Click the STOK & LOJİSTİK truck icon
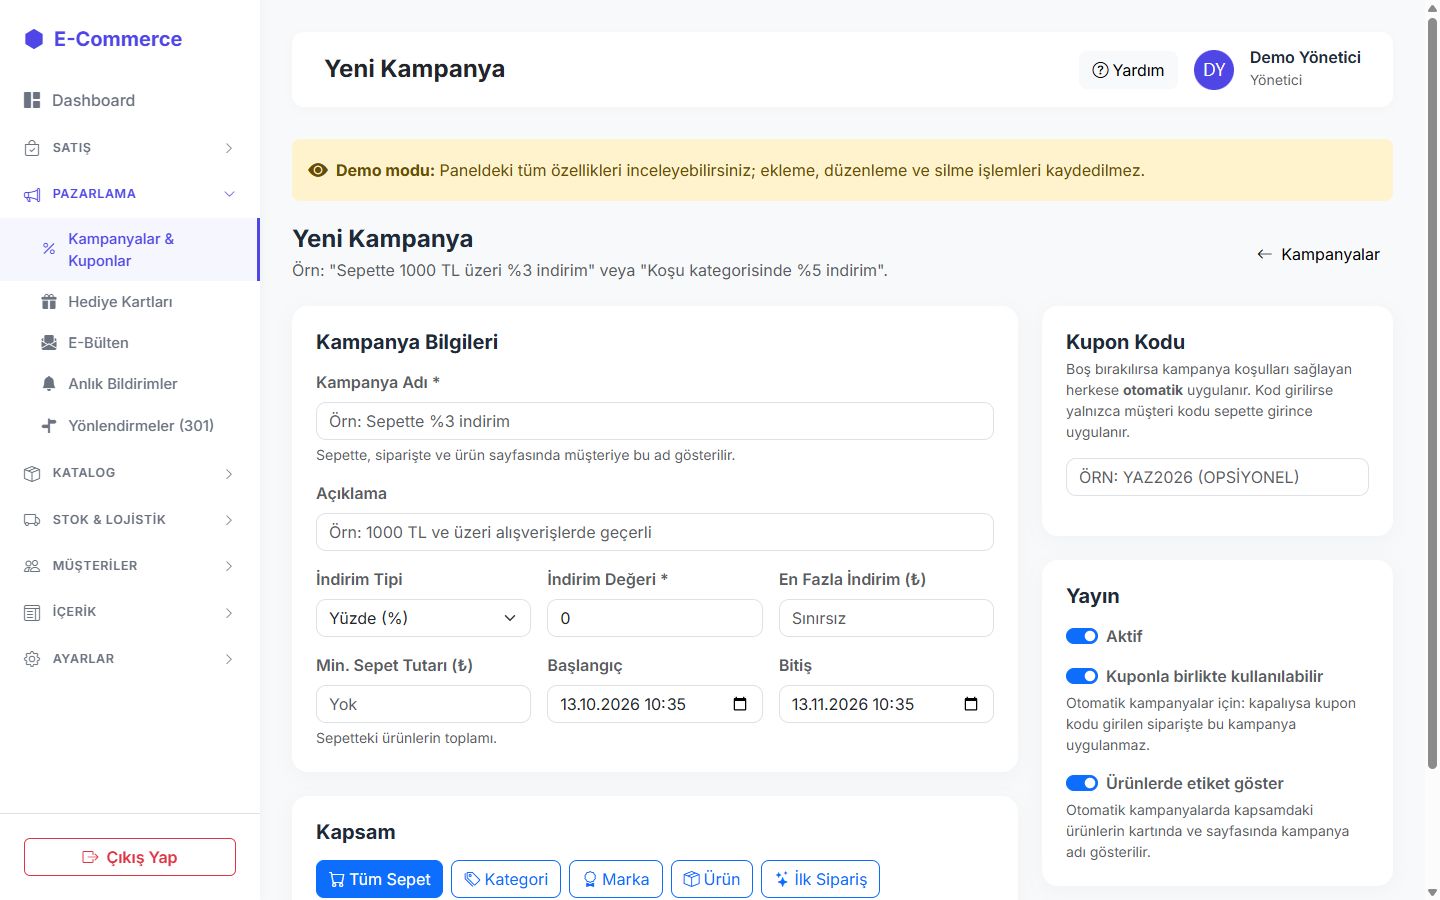Screen dimensions: 1440x900 click(32, 520)
